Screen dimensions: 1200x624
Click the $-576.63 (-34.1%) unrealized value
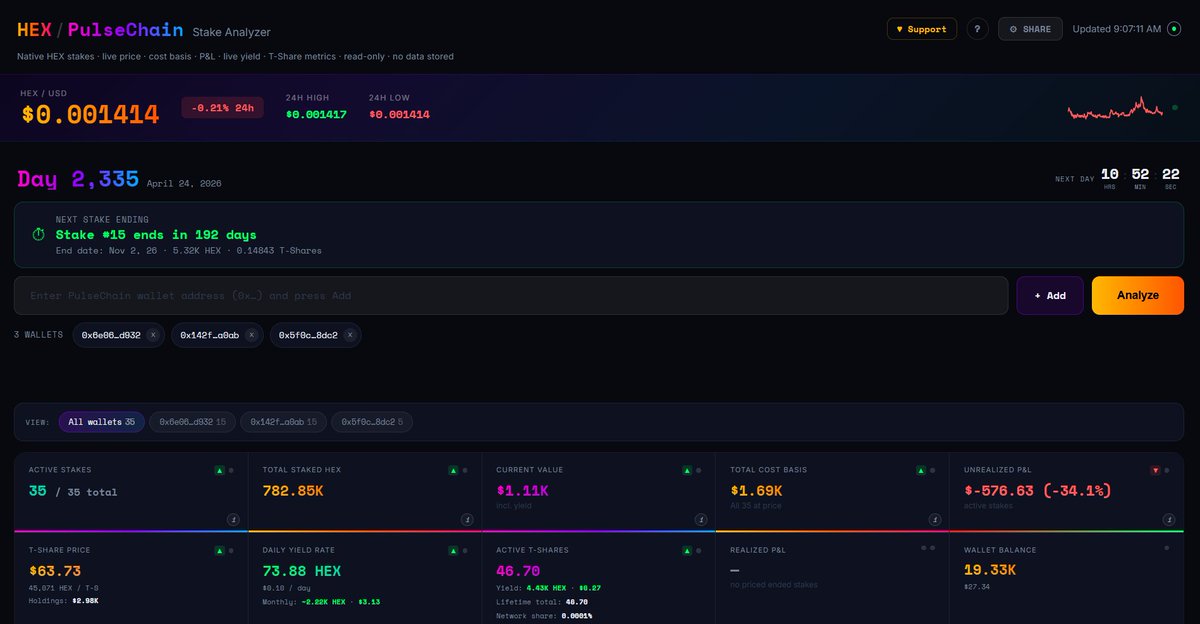click(1037, 491)
